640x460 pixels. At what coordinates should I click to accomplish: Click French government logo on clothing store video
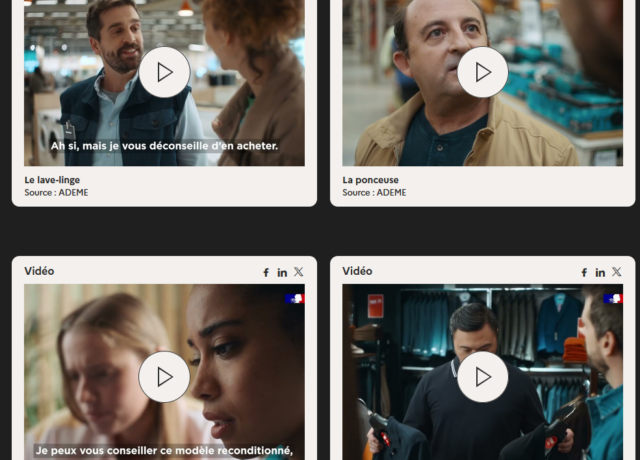coord(613,298)
